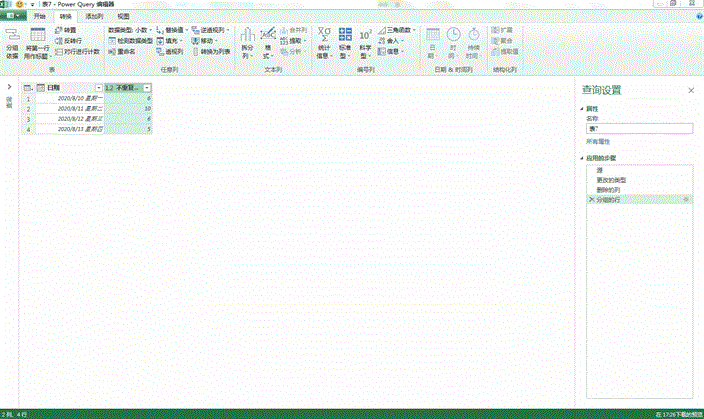The height and width of the screenshot is (419, 704).
Task: Click the 所有属性 link
Action: (x=599, y=141)
